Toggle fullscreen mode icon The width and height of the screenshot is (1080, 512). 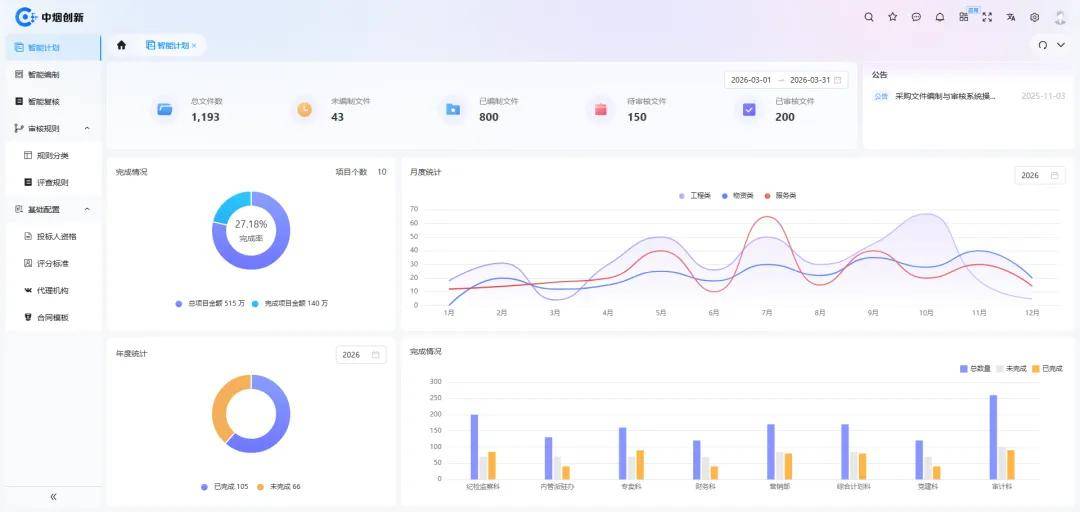[987, 17]
